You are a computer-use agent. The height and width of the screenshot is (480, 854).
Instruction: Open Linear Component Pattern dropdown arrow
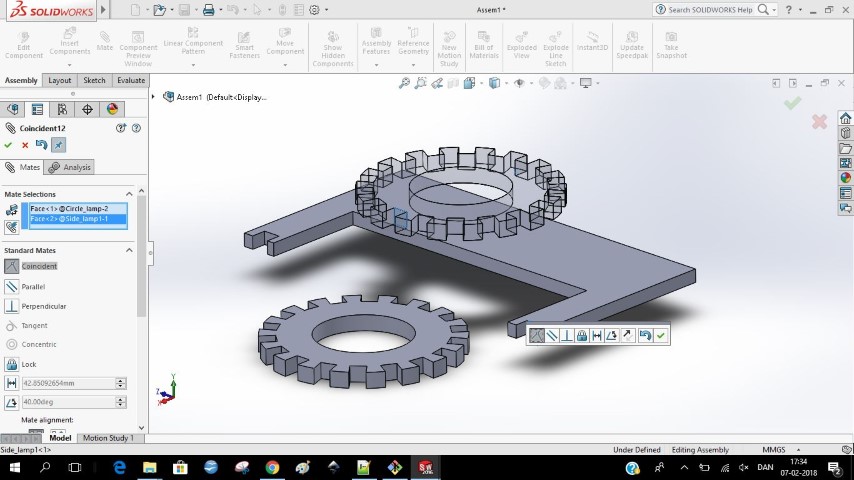click(x=193, y=65)
